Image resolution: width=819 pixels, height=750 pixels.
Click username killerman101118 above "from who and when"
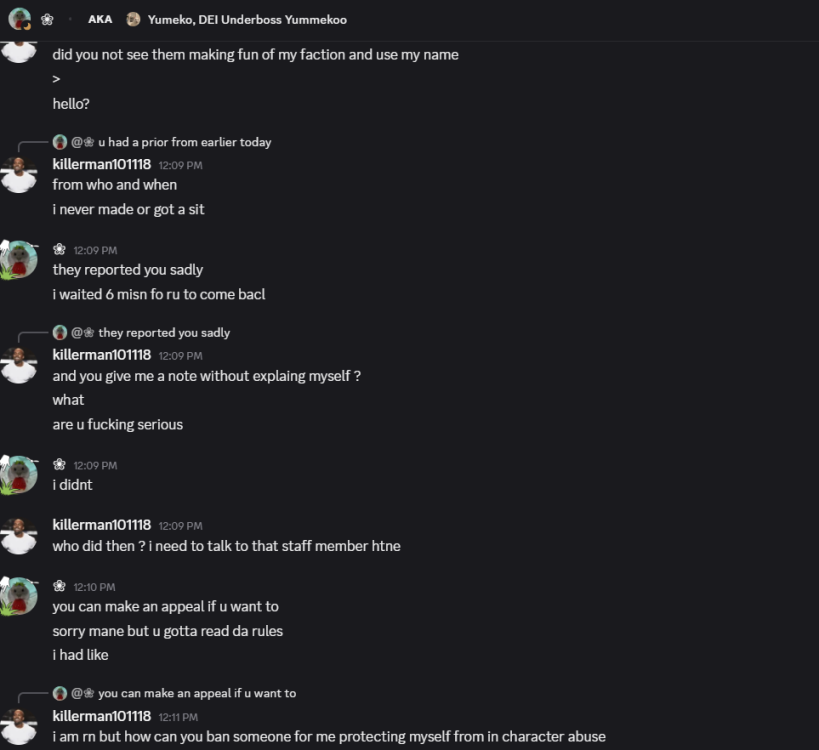coord(101,164)
